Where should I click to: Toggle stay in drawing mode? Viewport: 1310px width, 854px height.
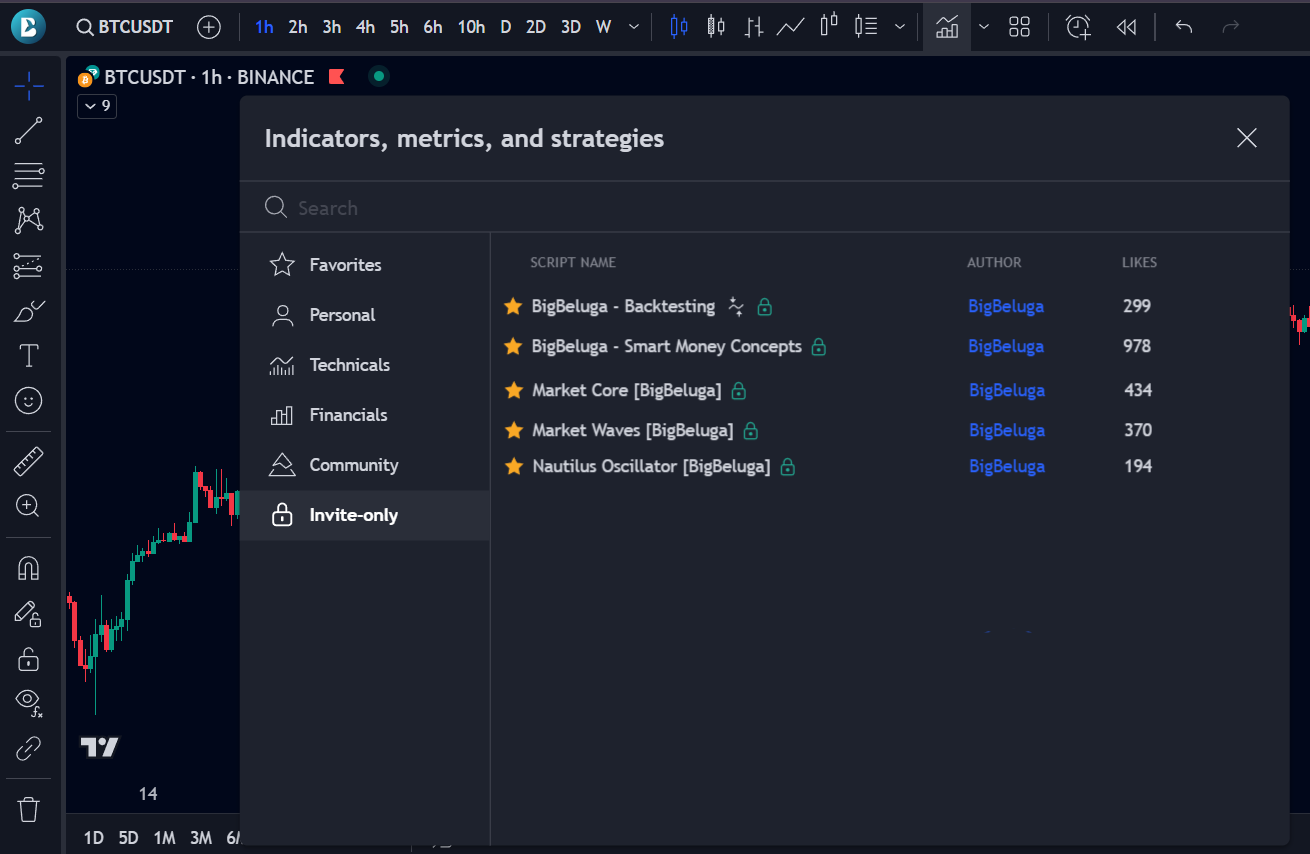[x=29, y=613]
